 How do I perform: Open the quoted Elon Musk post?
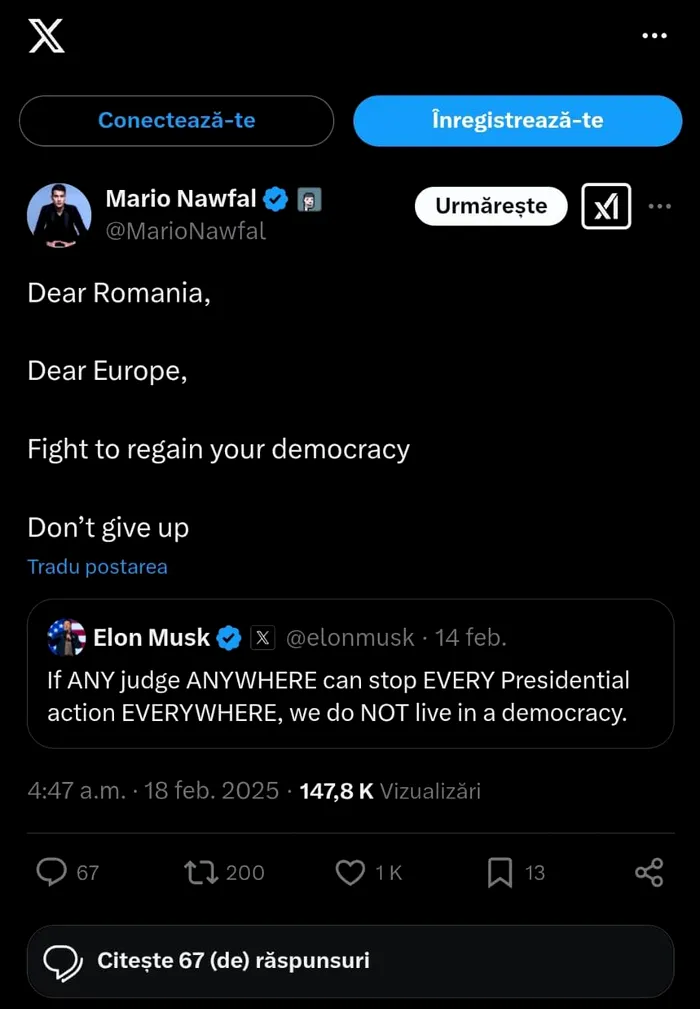(350, 695)
